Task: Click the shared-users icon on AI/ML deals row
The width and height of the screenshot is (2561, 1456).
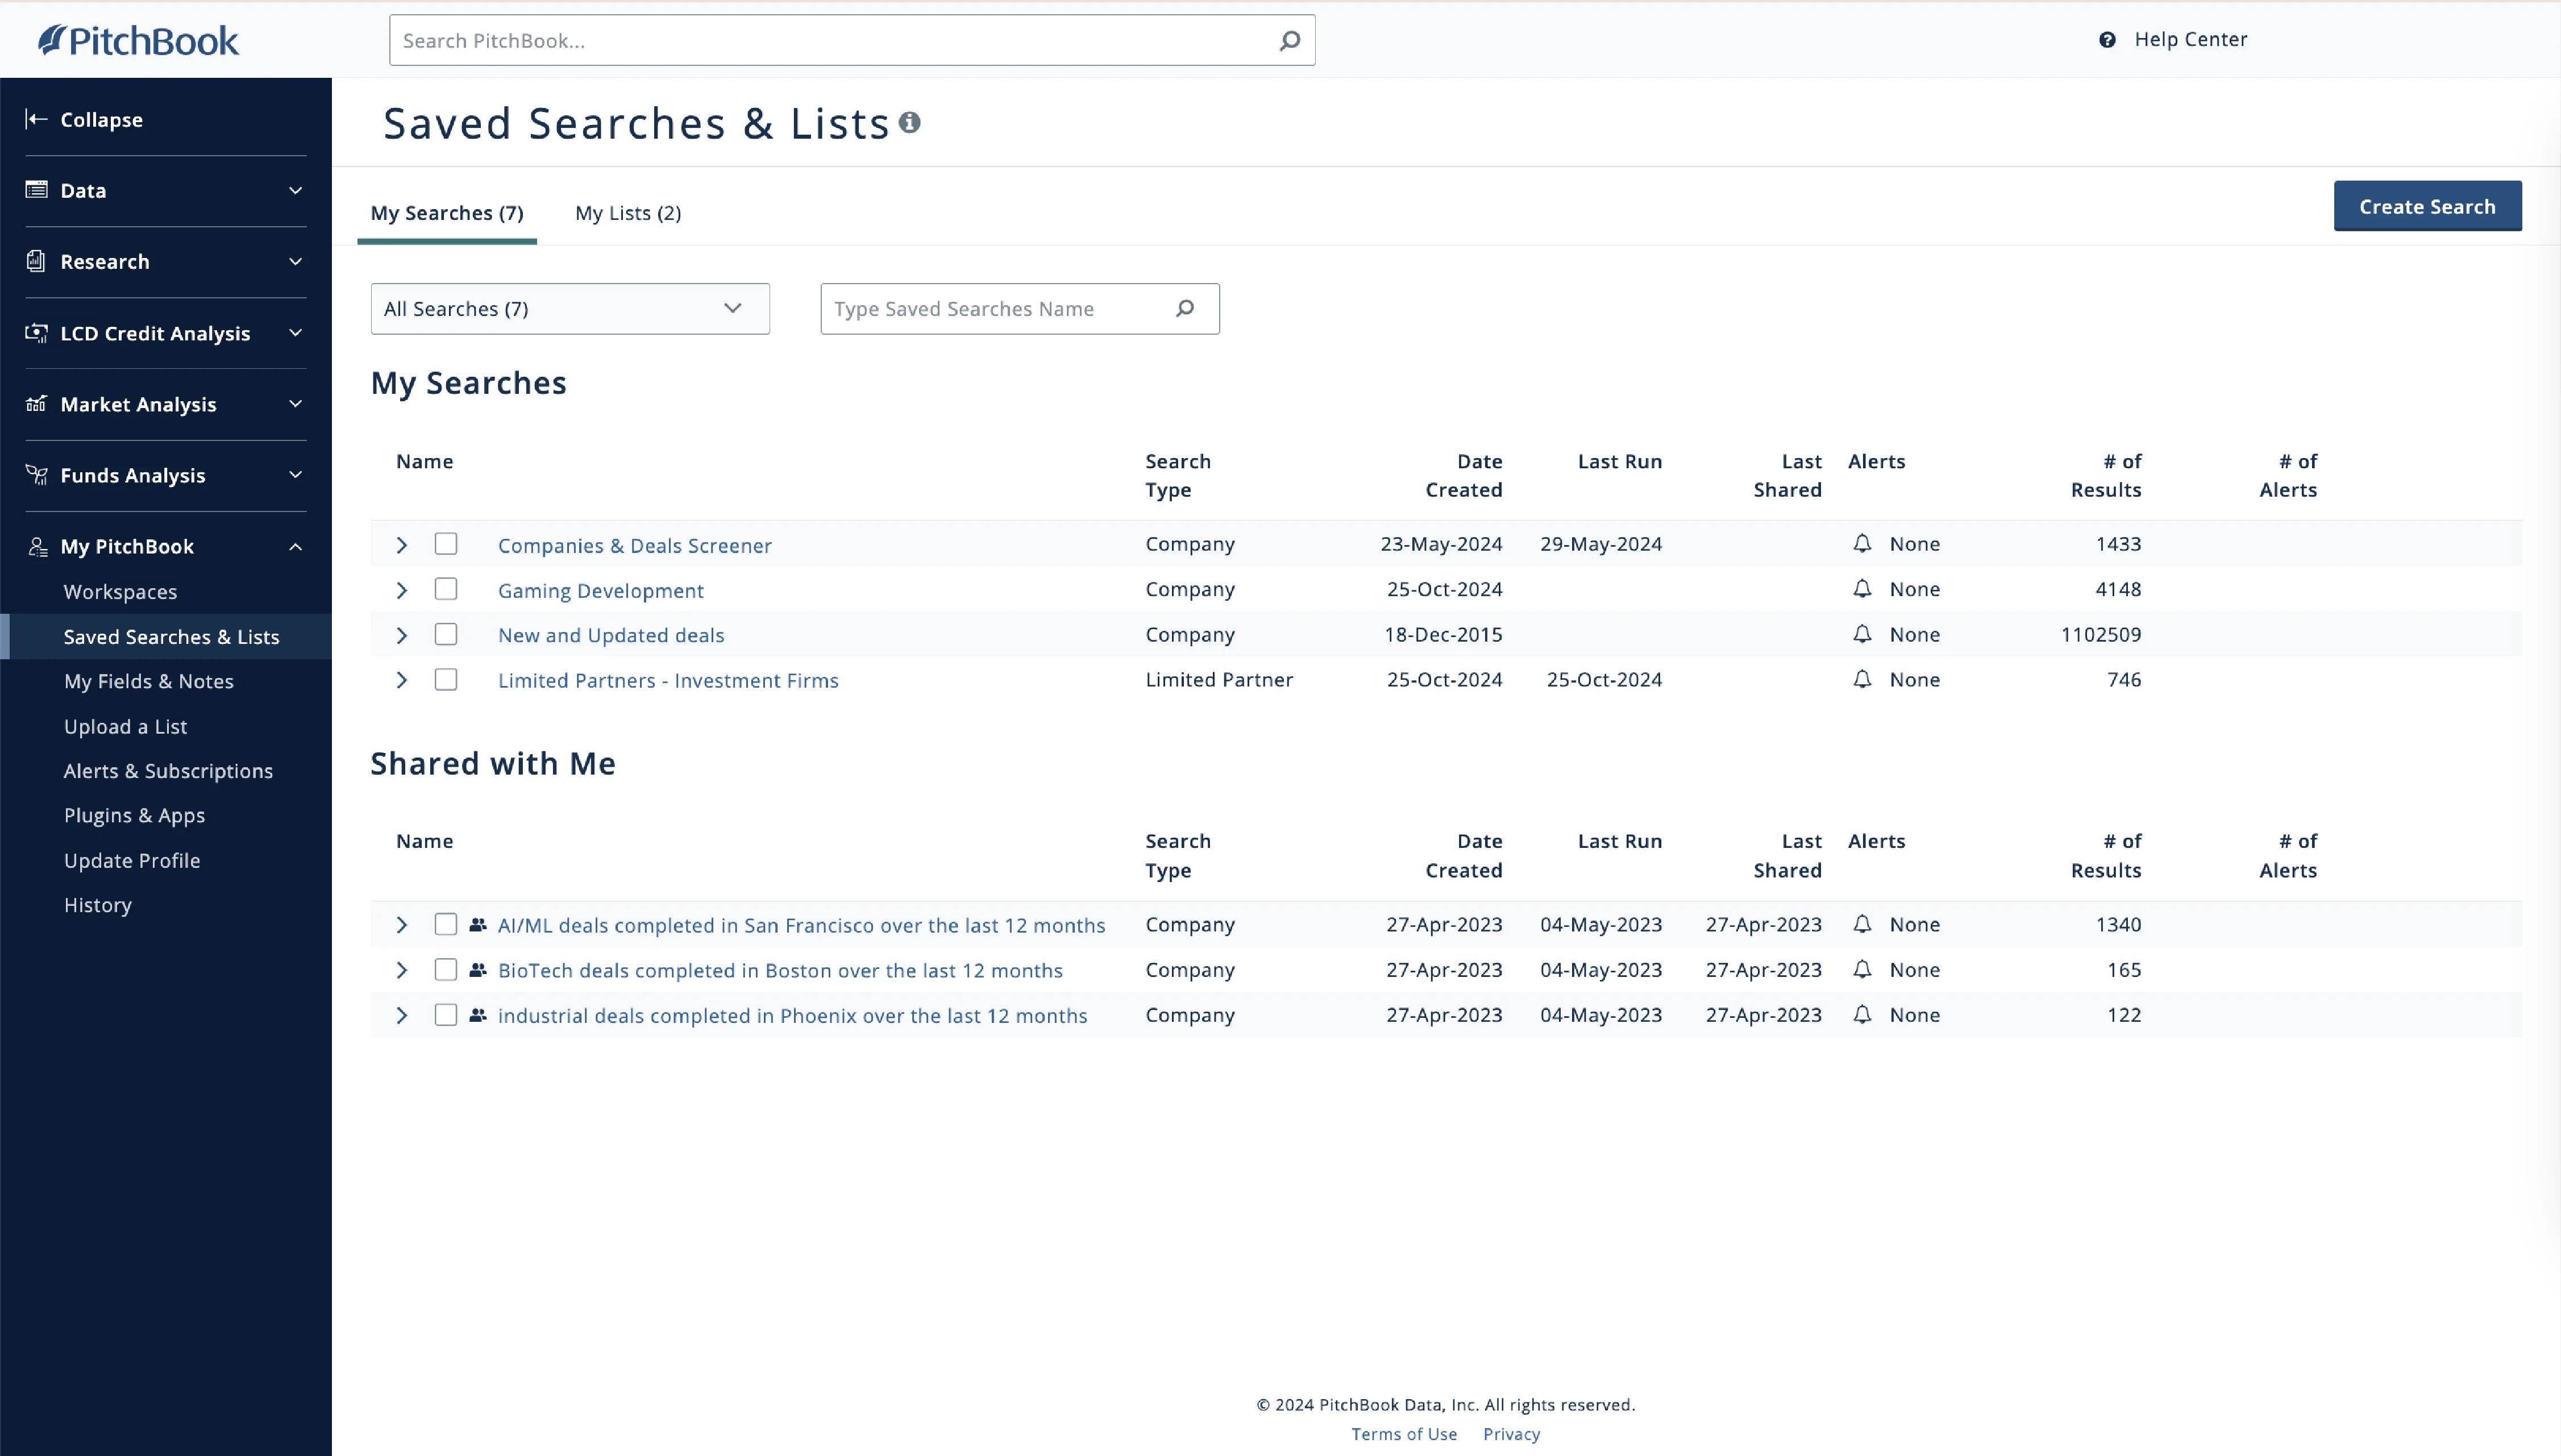Action: point(478,924)
